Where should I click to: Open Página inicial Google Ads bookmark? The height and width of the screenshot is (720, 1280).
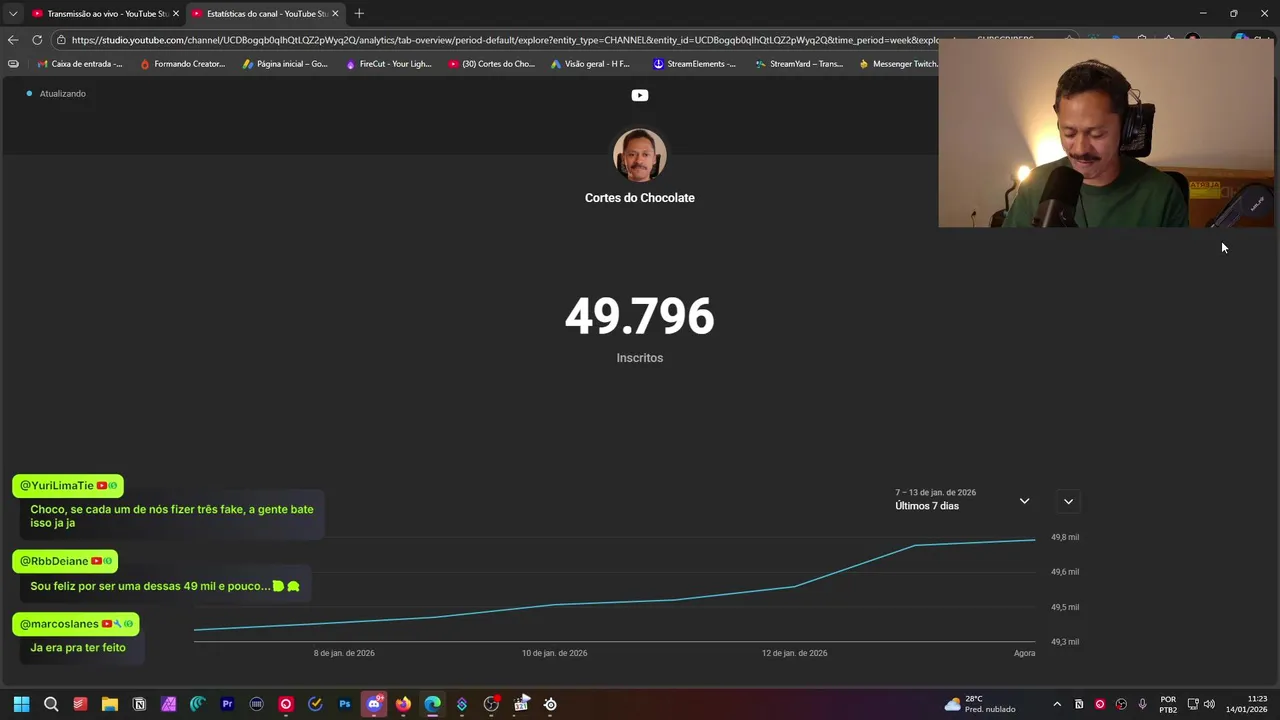pyautogui.click(x=285, y=64)
